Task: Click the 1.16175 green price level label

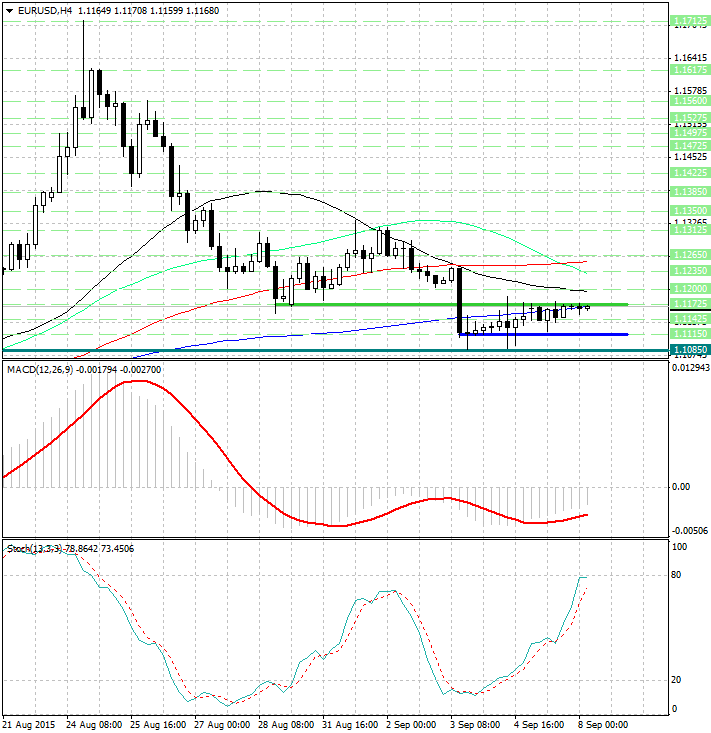Action: click(x=690, y=70)
